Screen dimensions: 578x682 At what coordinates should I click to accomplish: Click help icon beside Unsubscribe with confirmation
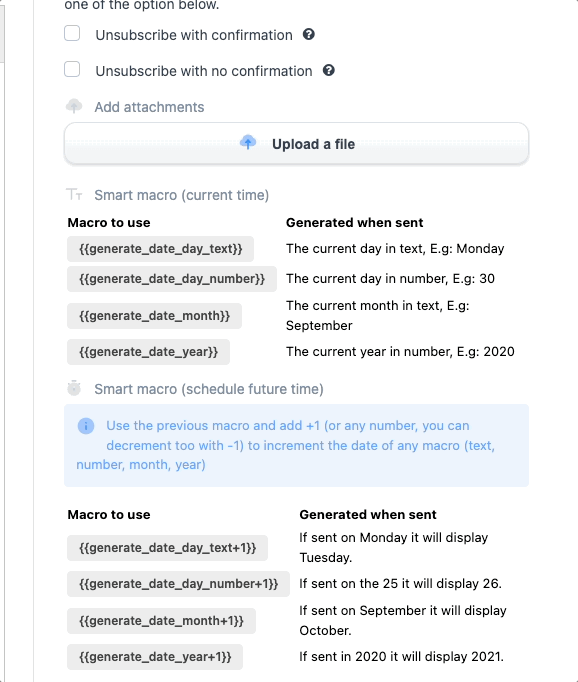click(309, 34)
